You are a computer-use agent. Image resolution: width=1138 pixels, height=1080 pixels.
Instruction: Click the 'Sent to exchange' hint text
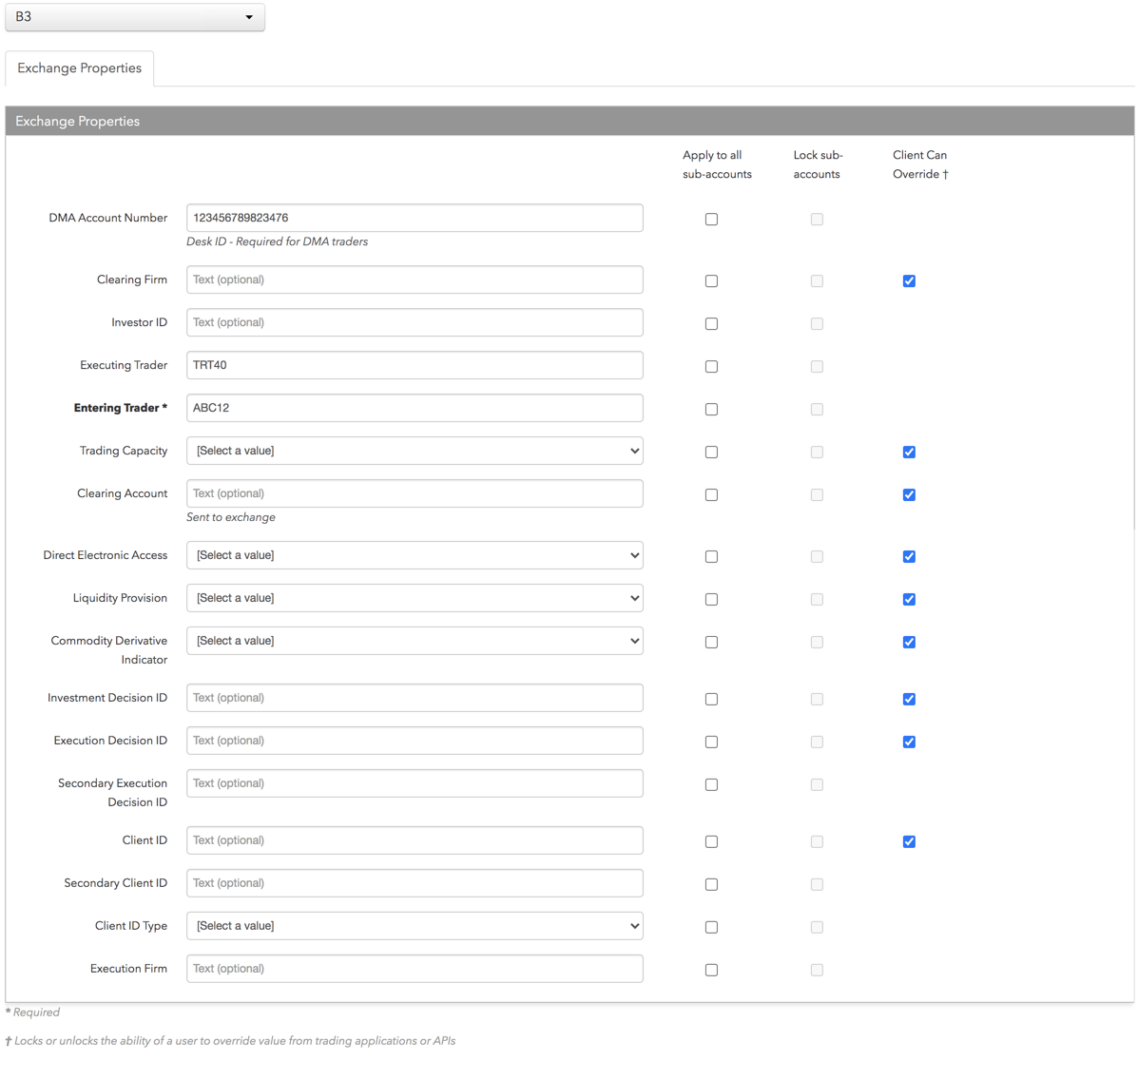tap(231, 518)
